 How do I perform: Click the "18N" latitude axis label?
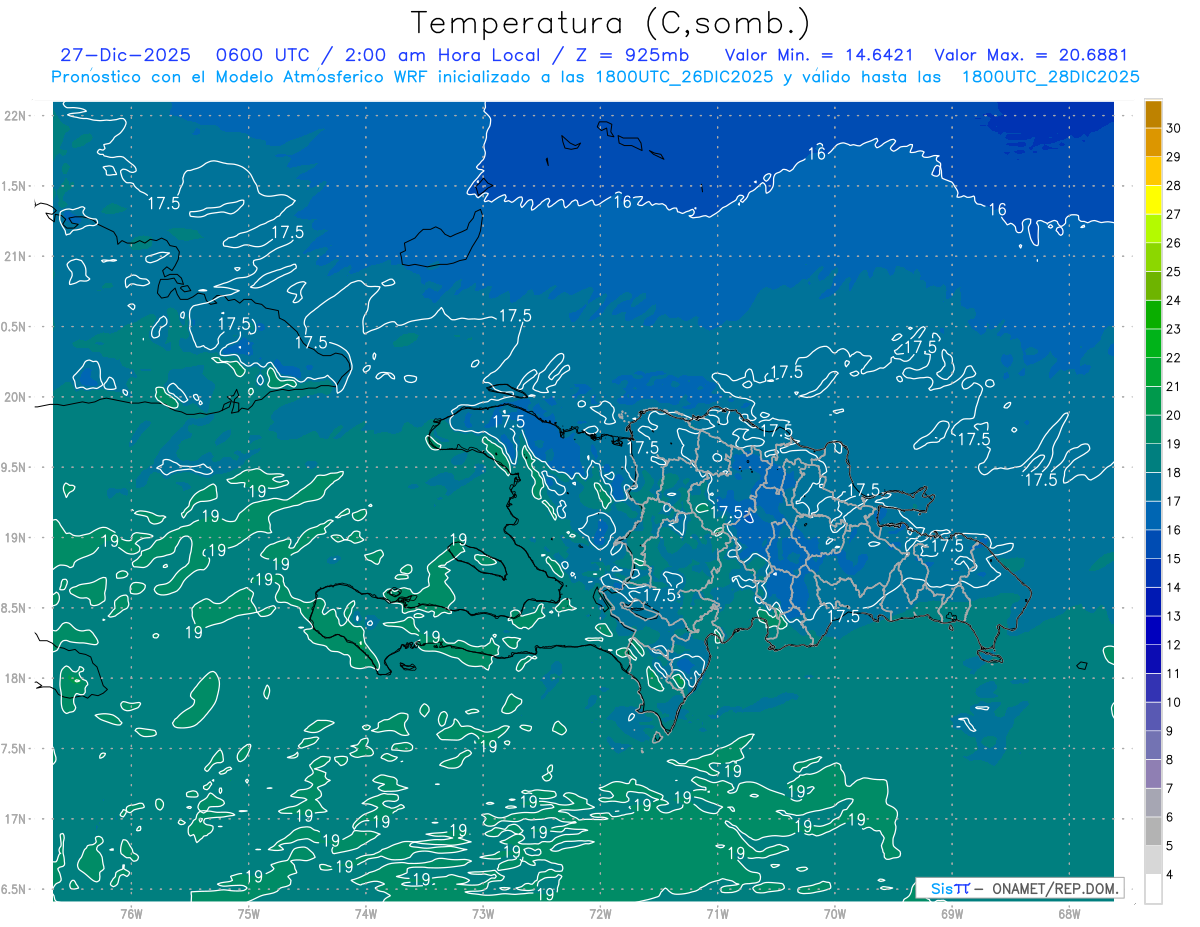(17, 678)
